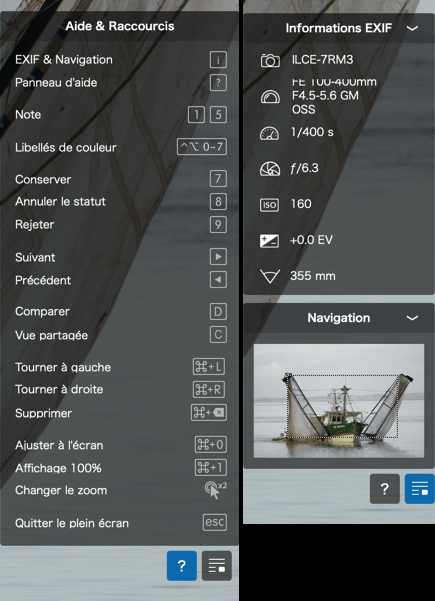This screenshot has width=435, height=601.
Task: Click the focal length icon beside 355 mm
Action: (x=270, y=276)
